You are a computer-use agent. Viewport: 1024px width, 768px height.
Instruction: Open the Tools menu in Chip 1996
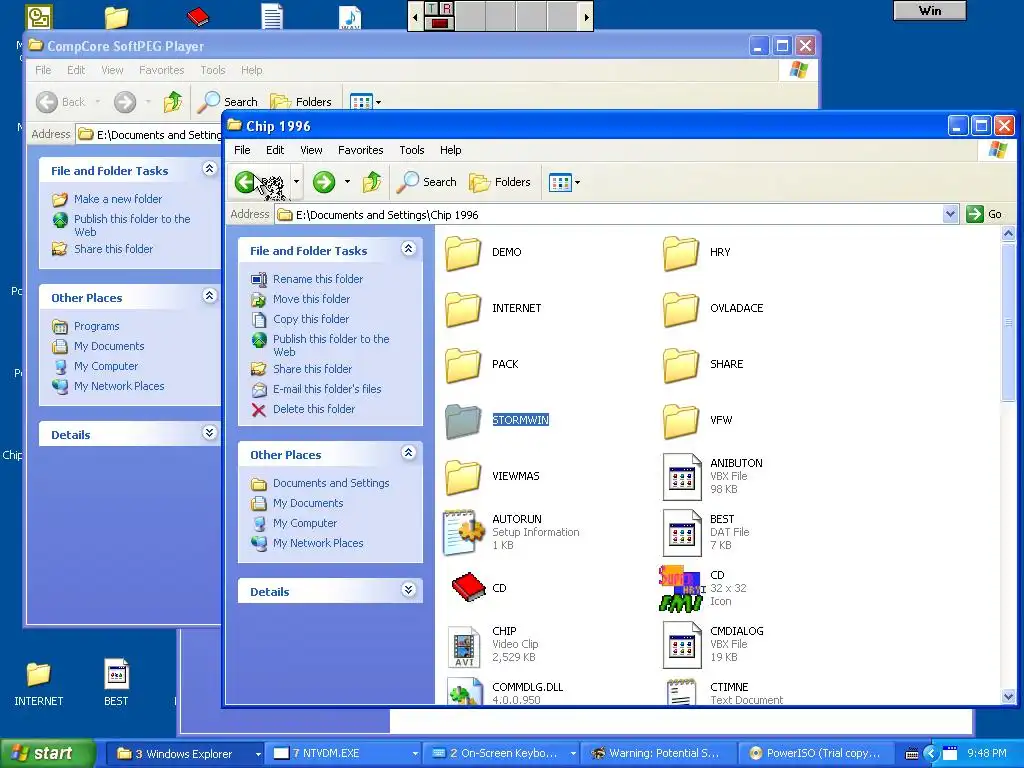click(411, 150)
